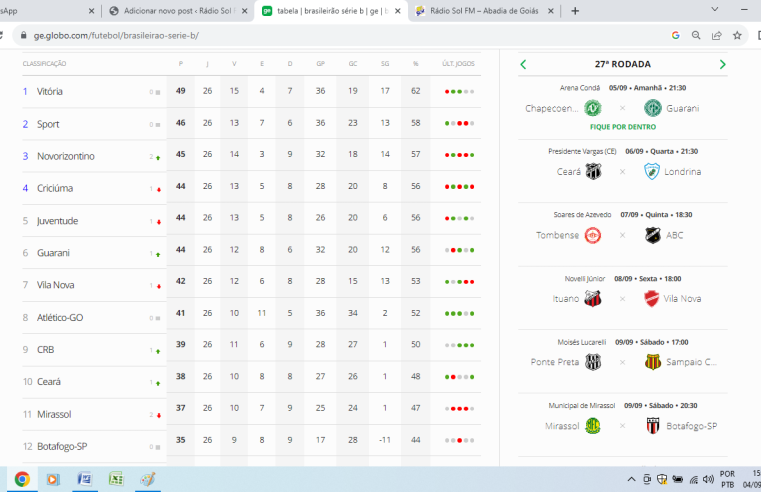Click the POR PTB language indicator

point(727,479)
